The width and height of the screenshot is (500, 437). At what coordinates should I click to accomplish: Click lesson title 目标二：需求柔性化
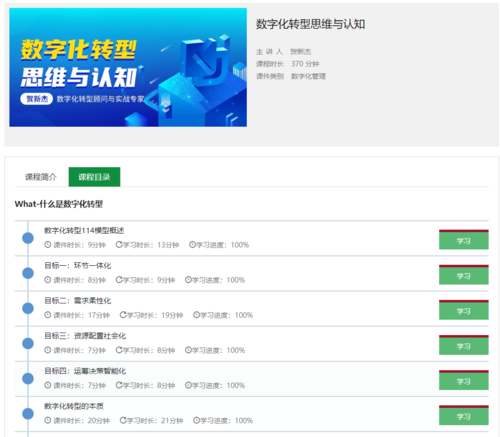[78, 301]
